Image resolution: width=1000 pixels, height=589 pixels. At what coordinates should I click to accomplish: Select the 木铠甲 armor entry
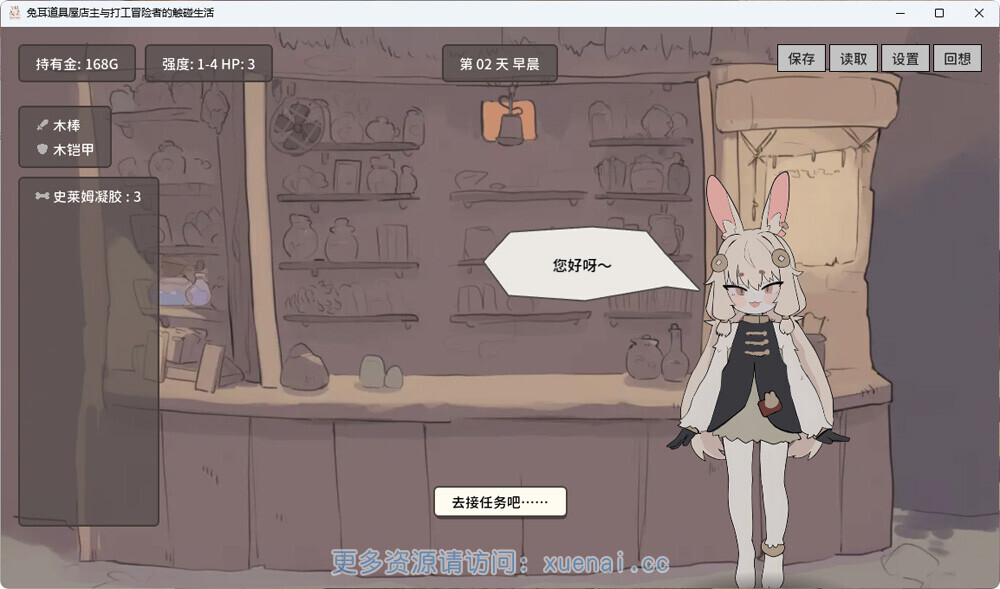(x=73, y=149)
